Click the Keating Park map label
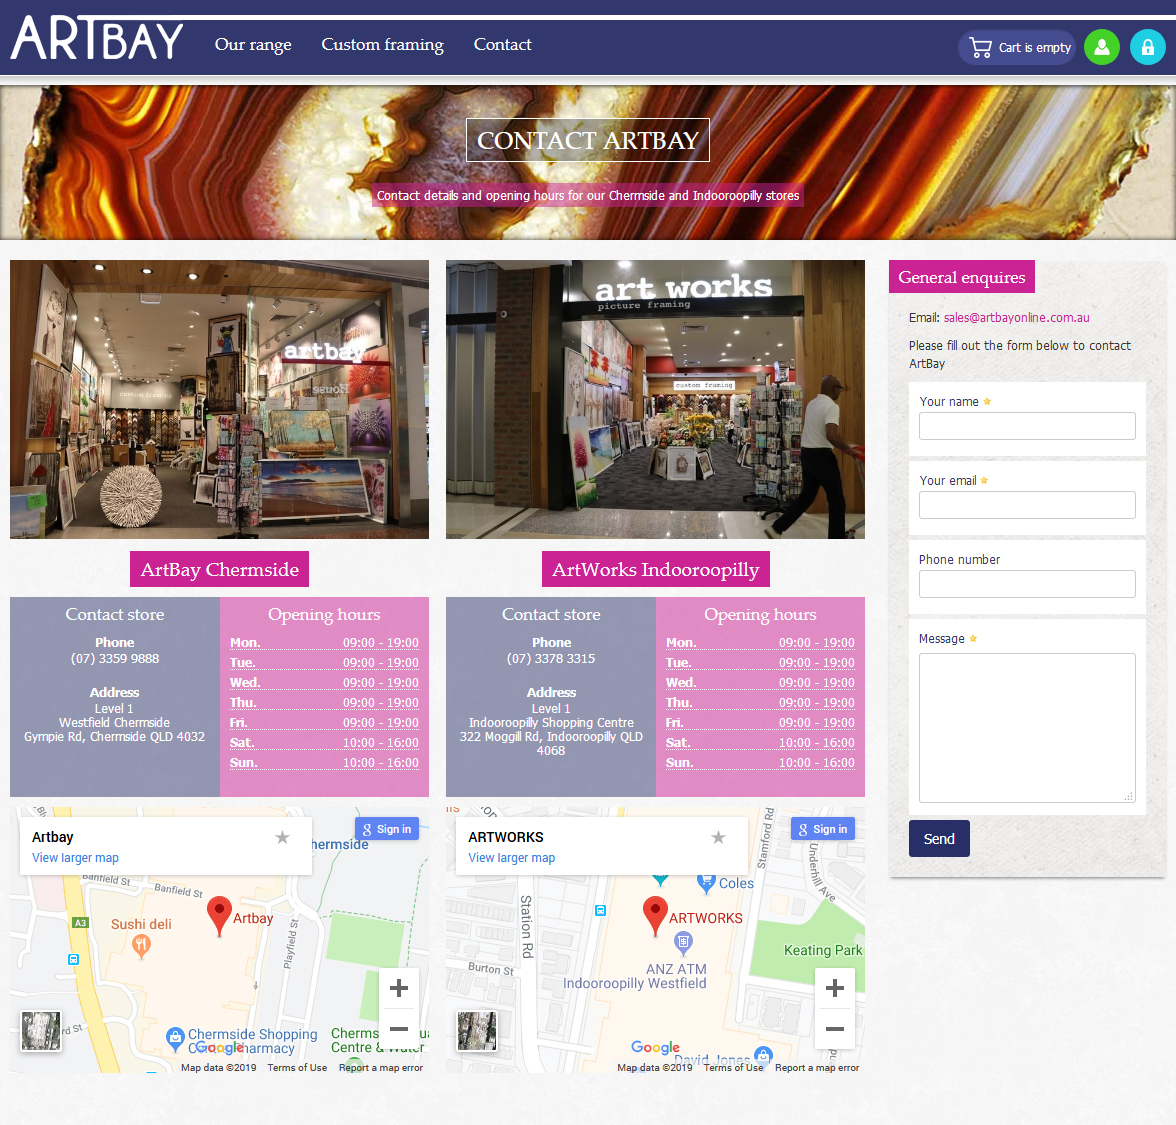 click(823, 950)
